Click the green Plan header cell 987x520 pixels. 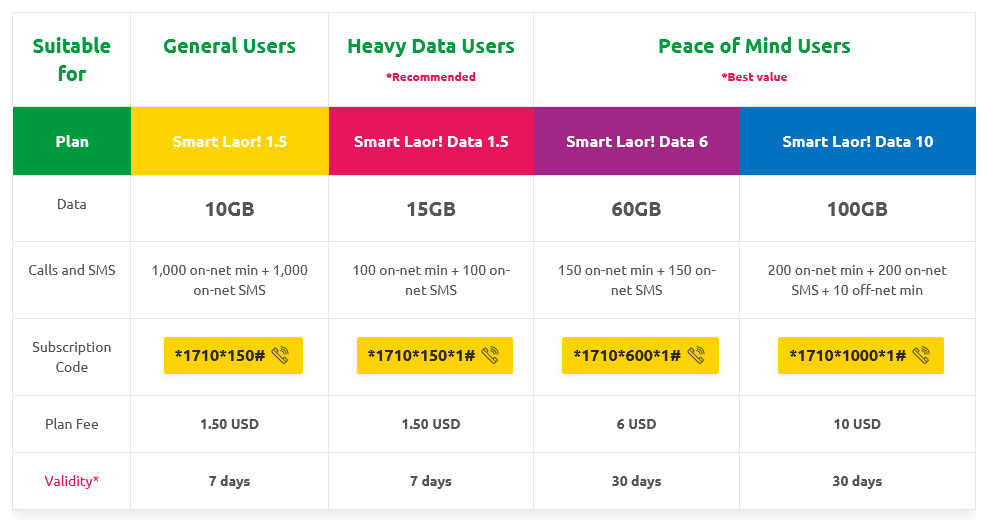[72, 141]
